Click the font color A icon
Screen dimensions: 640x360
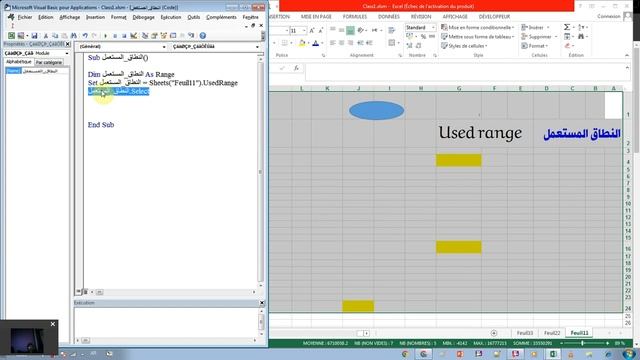[x=316, y=43]
